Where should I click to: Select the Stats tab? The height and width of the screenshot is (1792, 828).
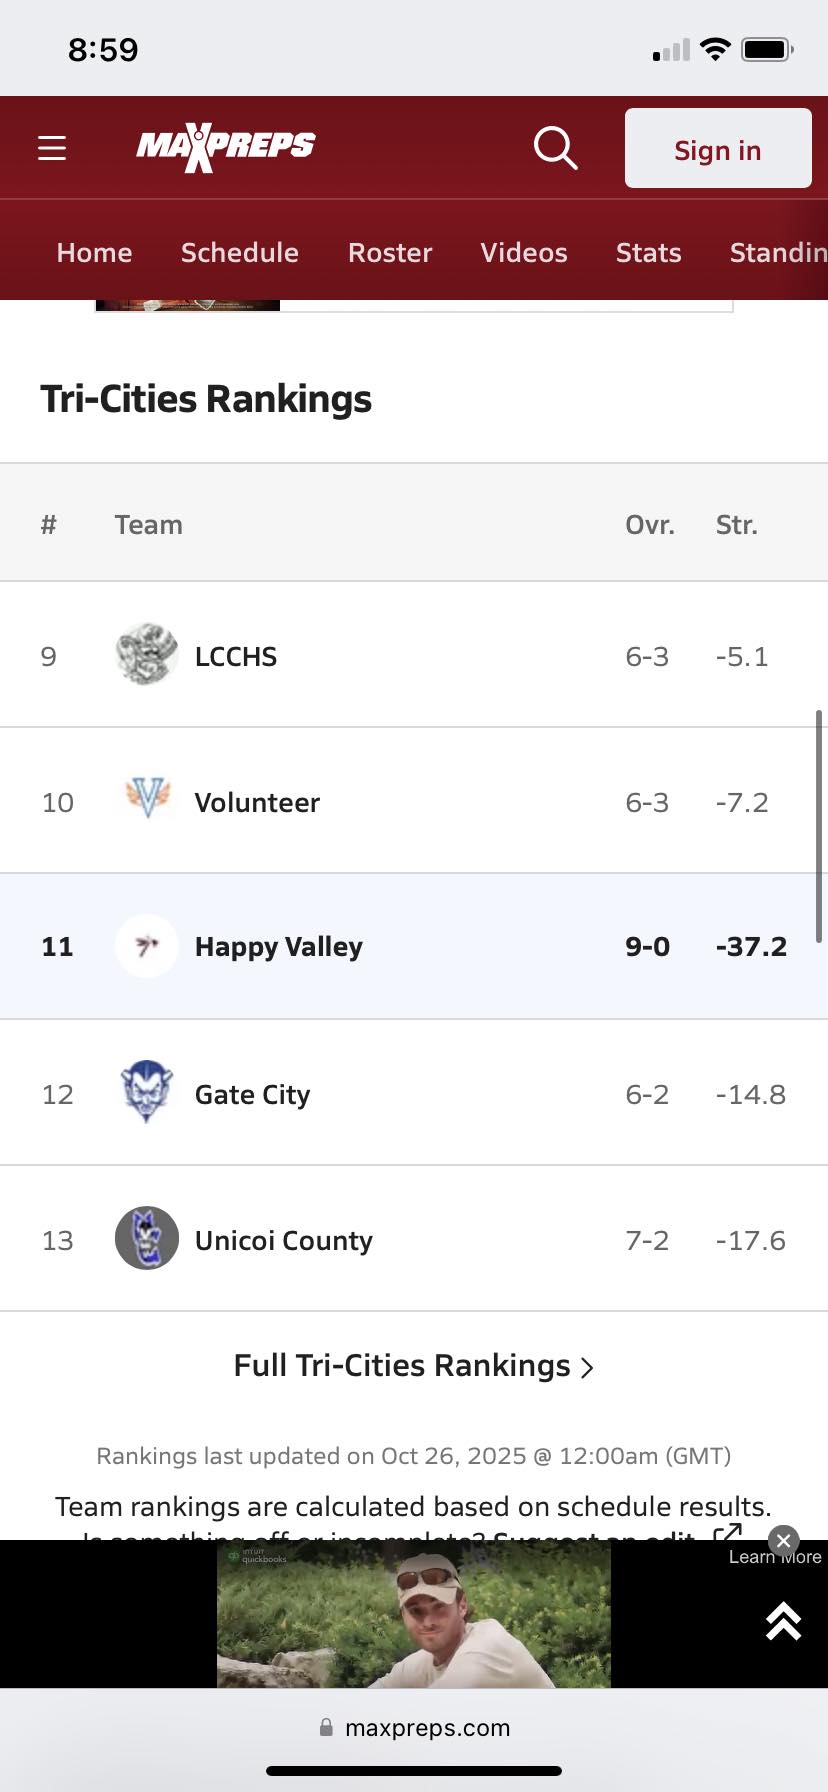click(x=649, y=252)
